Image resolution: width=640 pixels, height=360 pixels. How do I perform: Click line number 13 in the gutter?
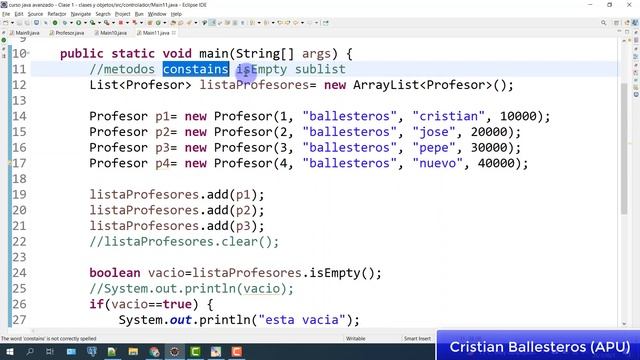tap(19, 100)
